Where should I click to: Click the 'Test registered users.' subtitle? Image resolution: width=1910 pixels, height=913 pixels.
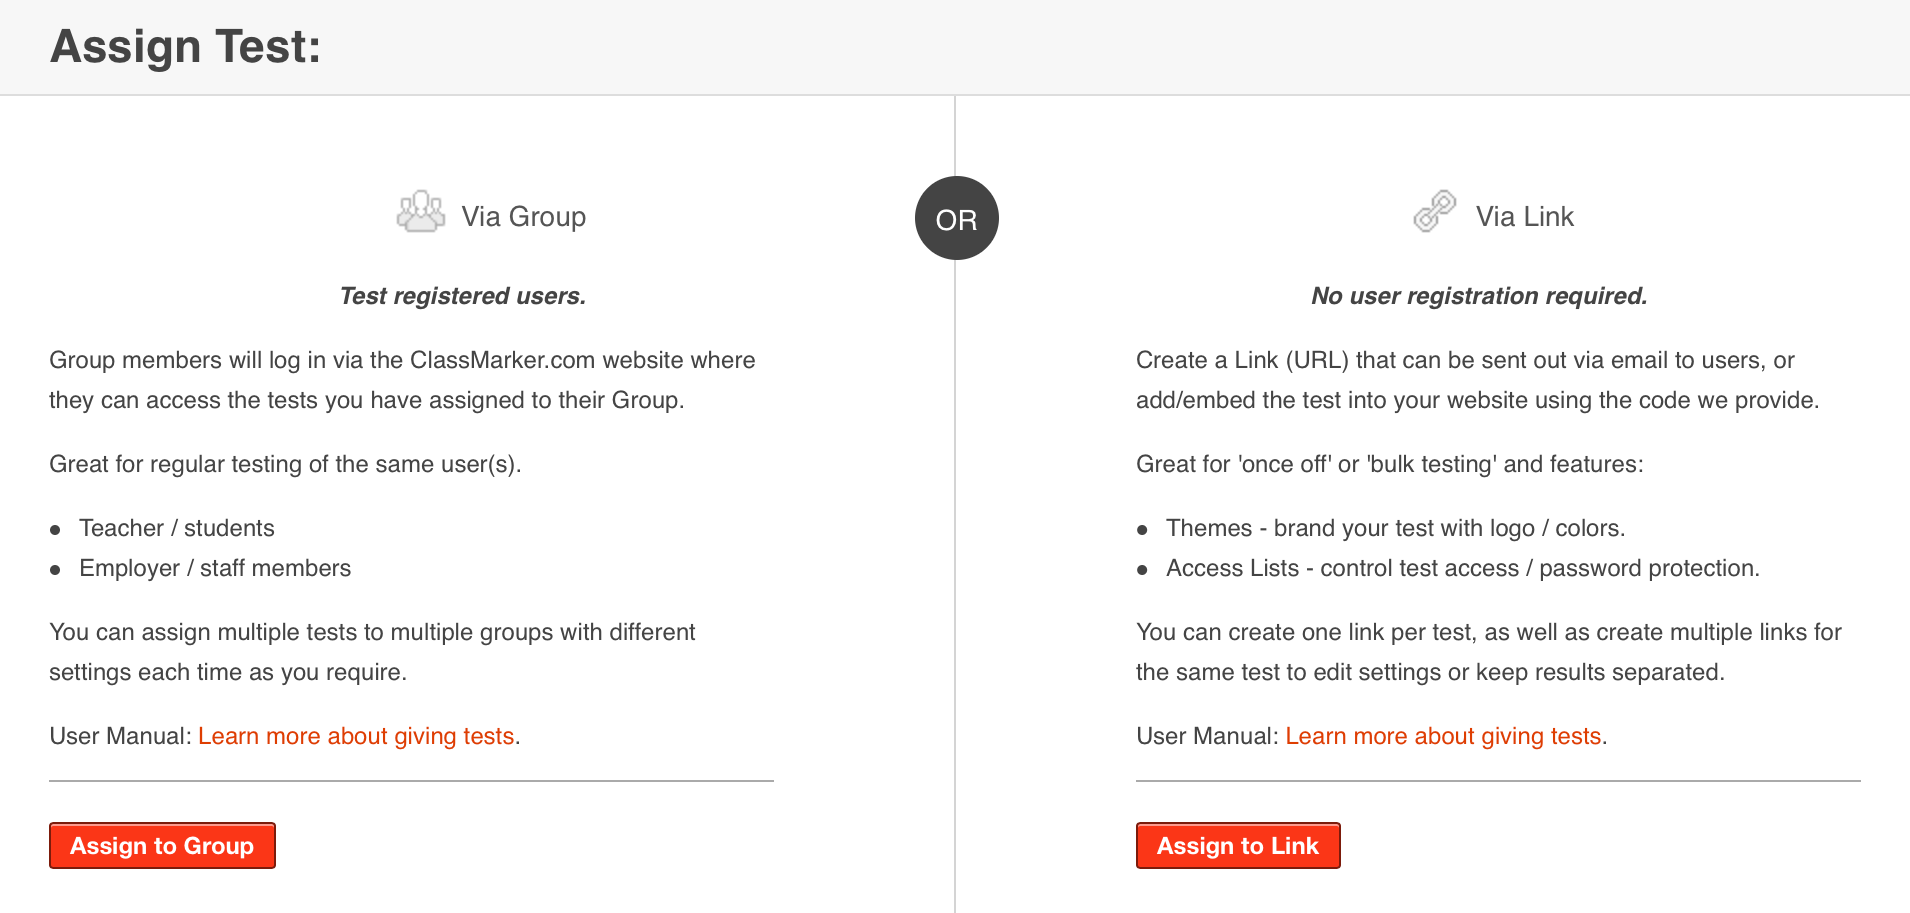[x=462, y=296]
